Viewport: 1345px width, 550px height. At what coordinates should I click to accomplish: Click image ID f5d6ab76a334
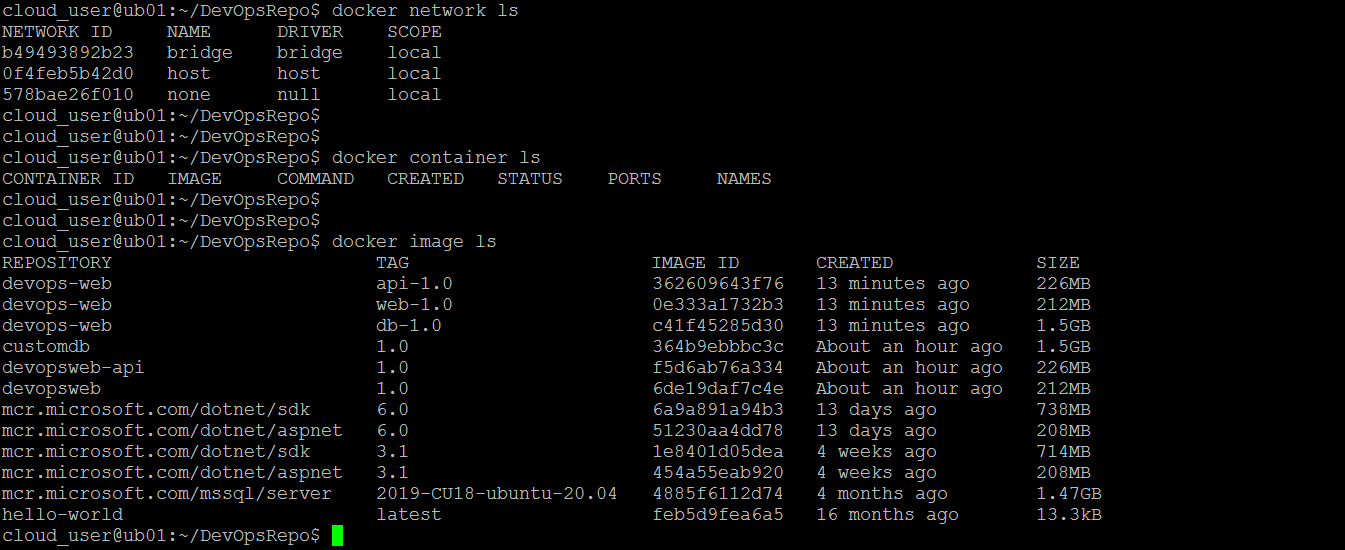click(717, 368)
